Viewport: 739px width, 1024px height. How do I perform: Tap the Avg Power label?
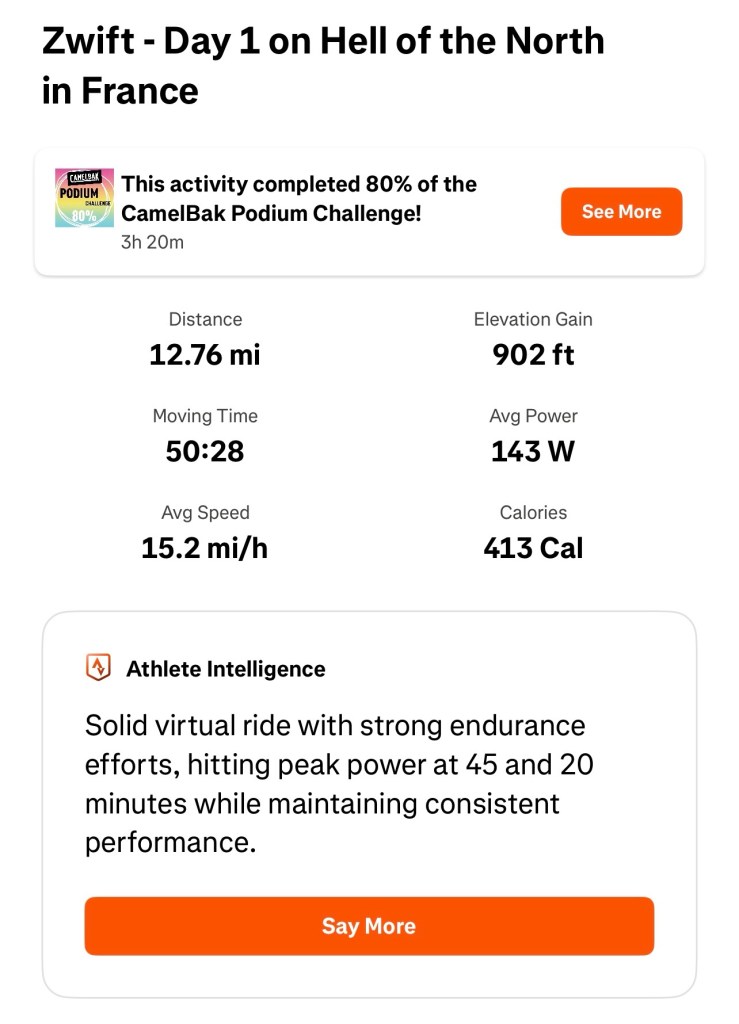[x=533, y=416]
